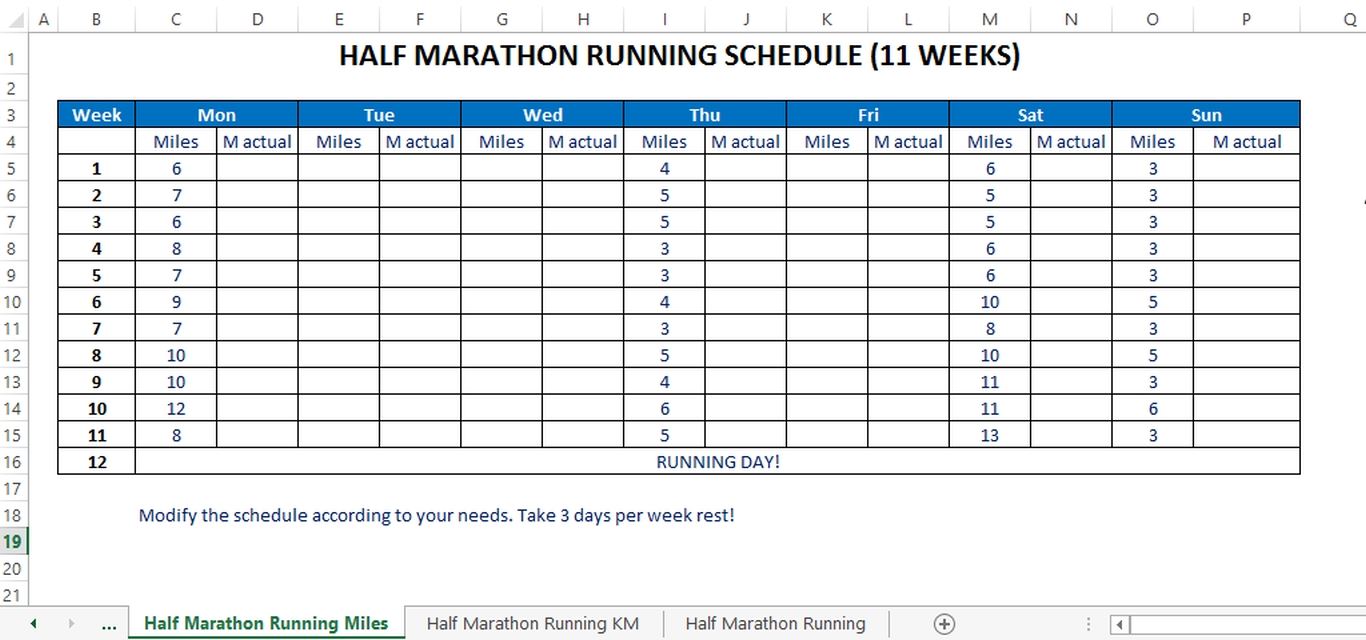Viewport: 1366px width, 640px height.
Task: Select column B by its header
Action: point(96,18)
